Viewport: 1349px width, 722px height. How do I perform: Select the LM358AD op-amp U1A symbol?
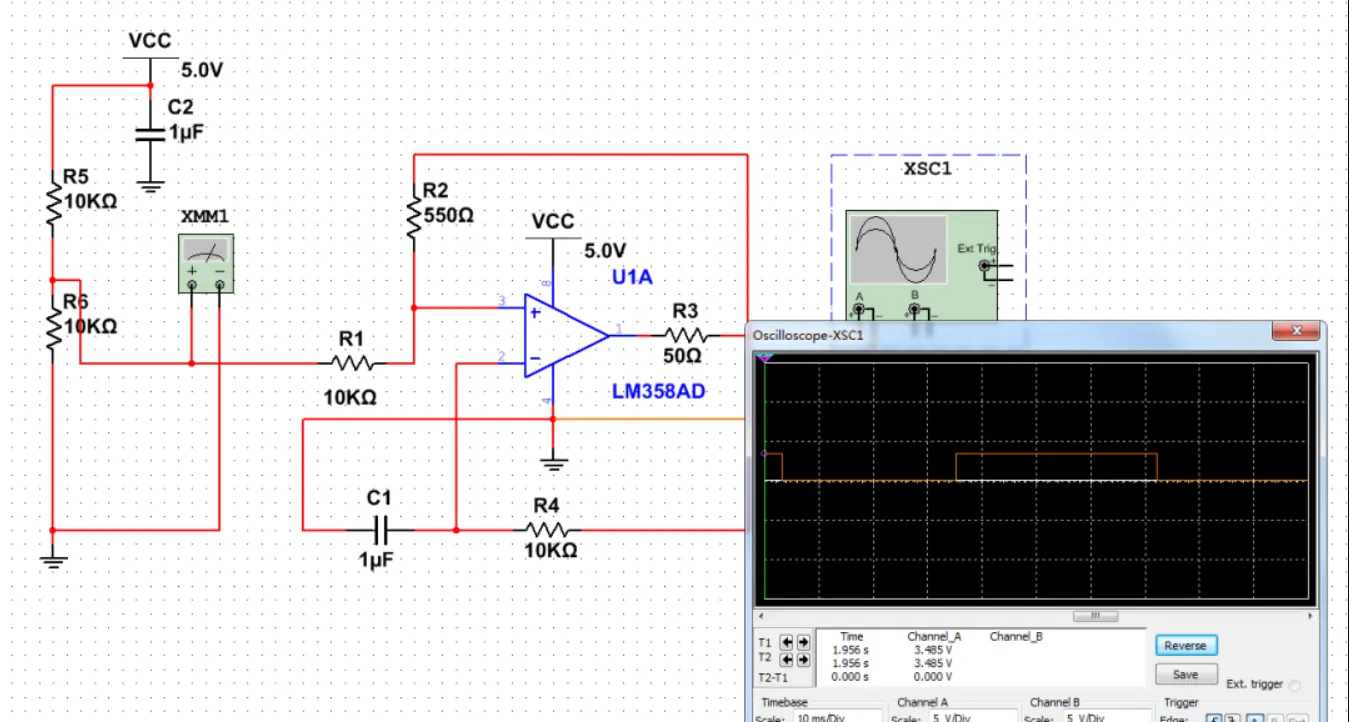point(566,337)
